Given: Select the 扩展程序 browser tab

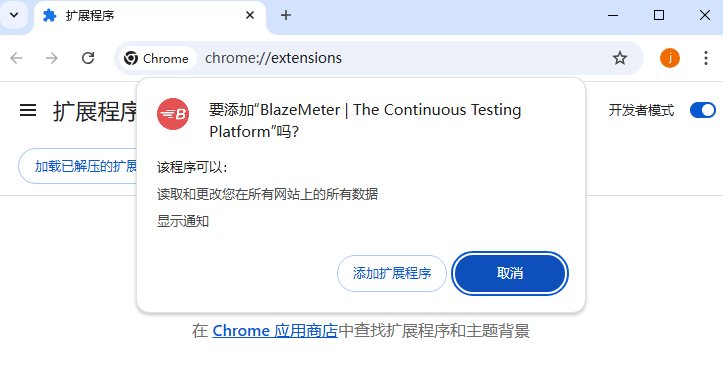Looking at the screenshot, I should point(138,16).
